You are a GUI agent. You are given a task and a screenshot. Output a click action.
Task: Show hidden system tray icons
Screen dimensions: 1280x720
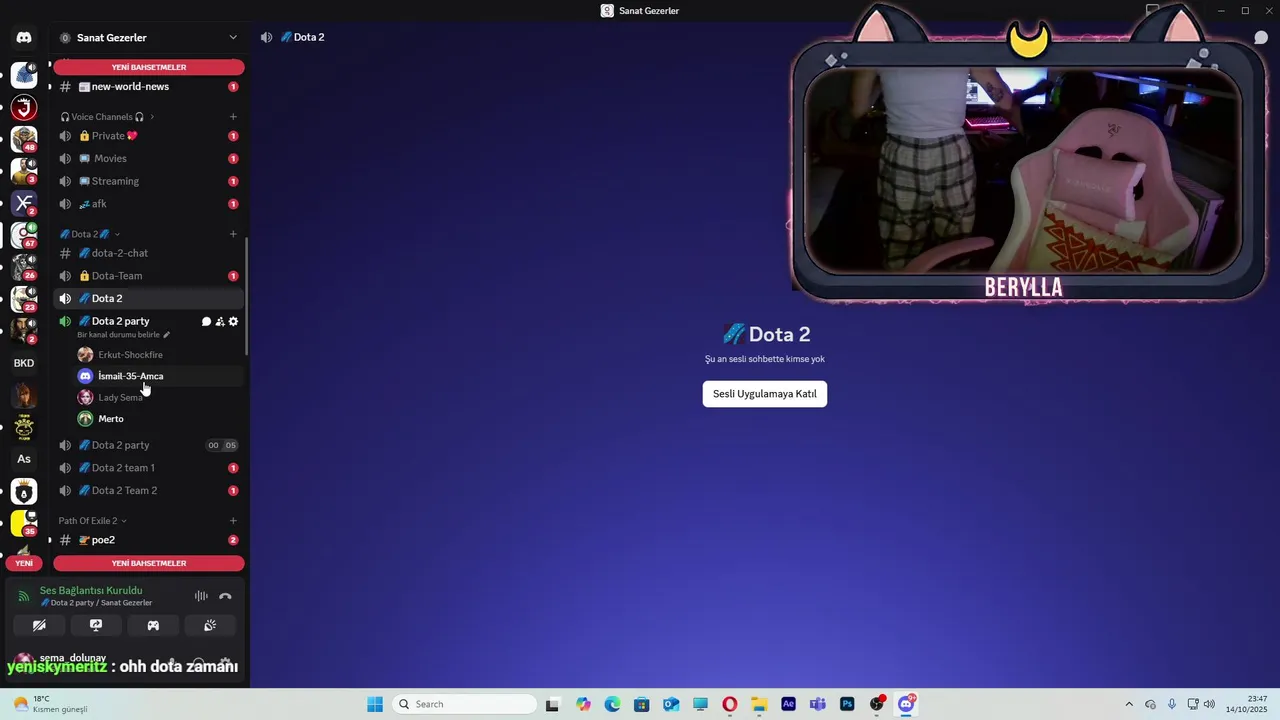pyautogui.click(x=1129, y=704)
